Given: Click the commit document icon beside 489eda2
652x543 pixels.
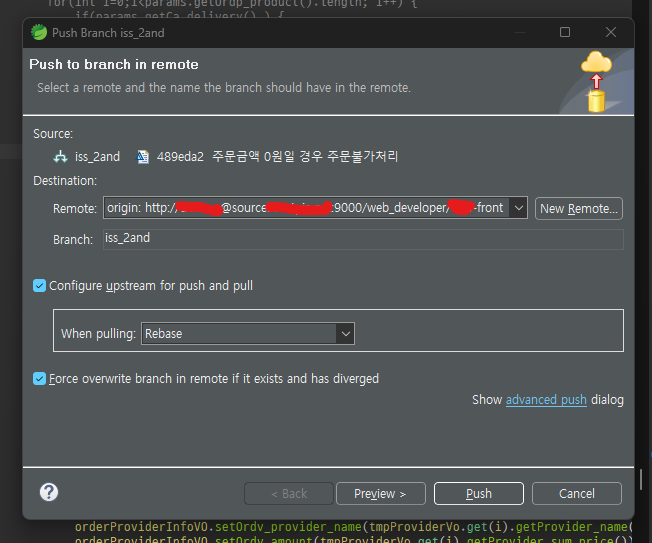Looking at the screenshot, I should point(143,157).
